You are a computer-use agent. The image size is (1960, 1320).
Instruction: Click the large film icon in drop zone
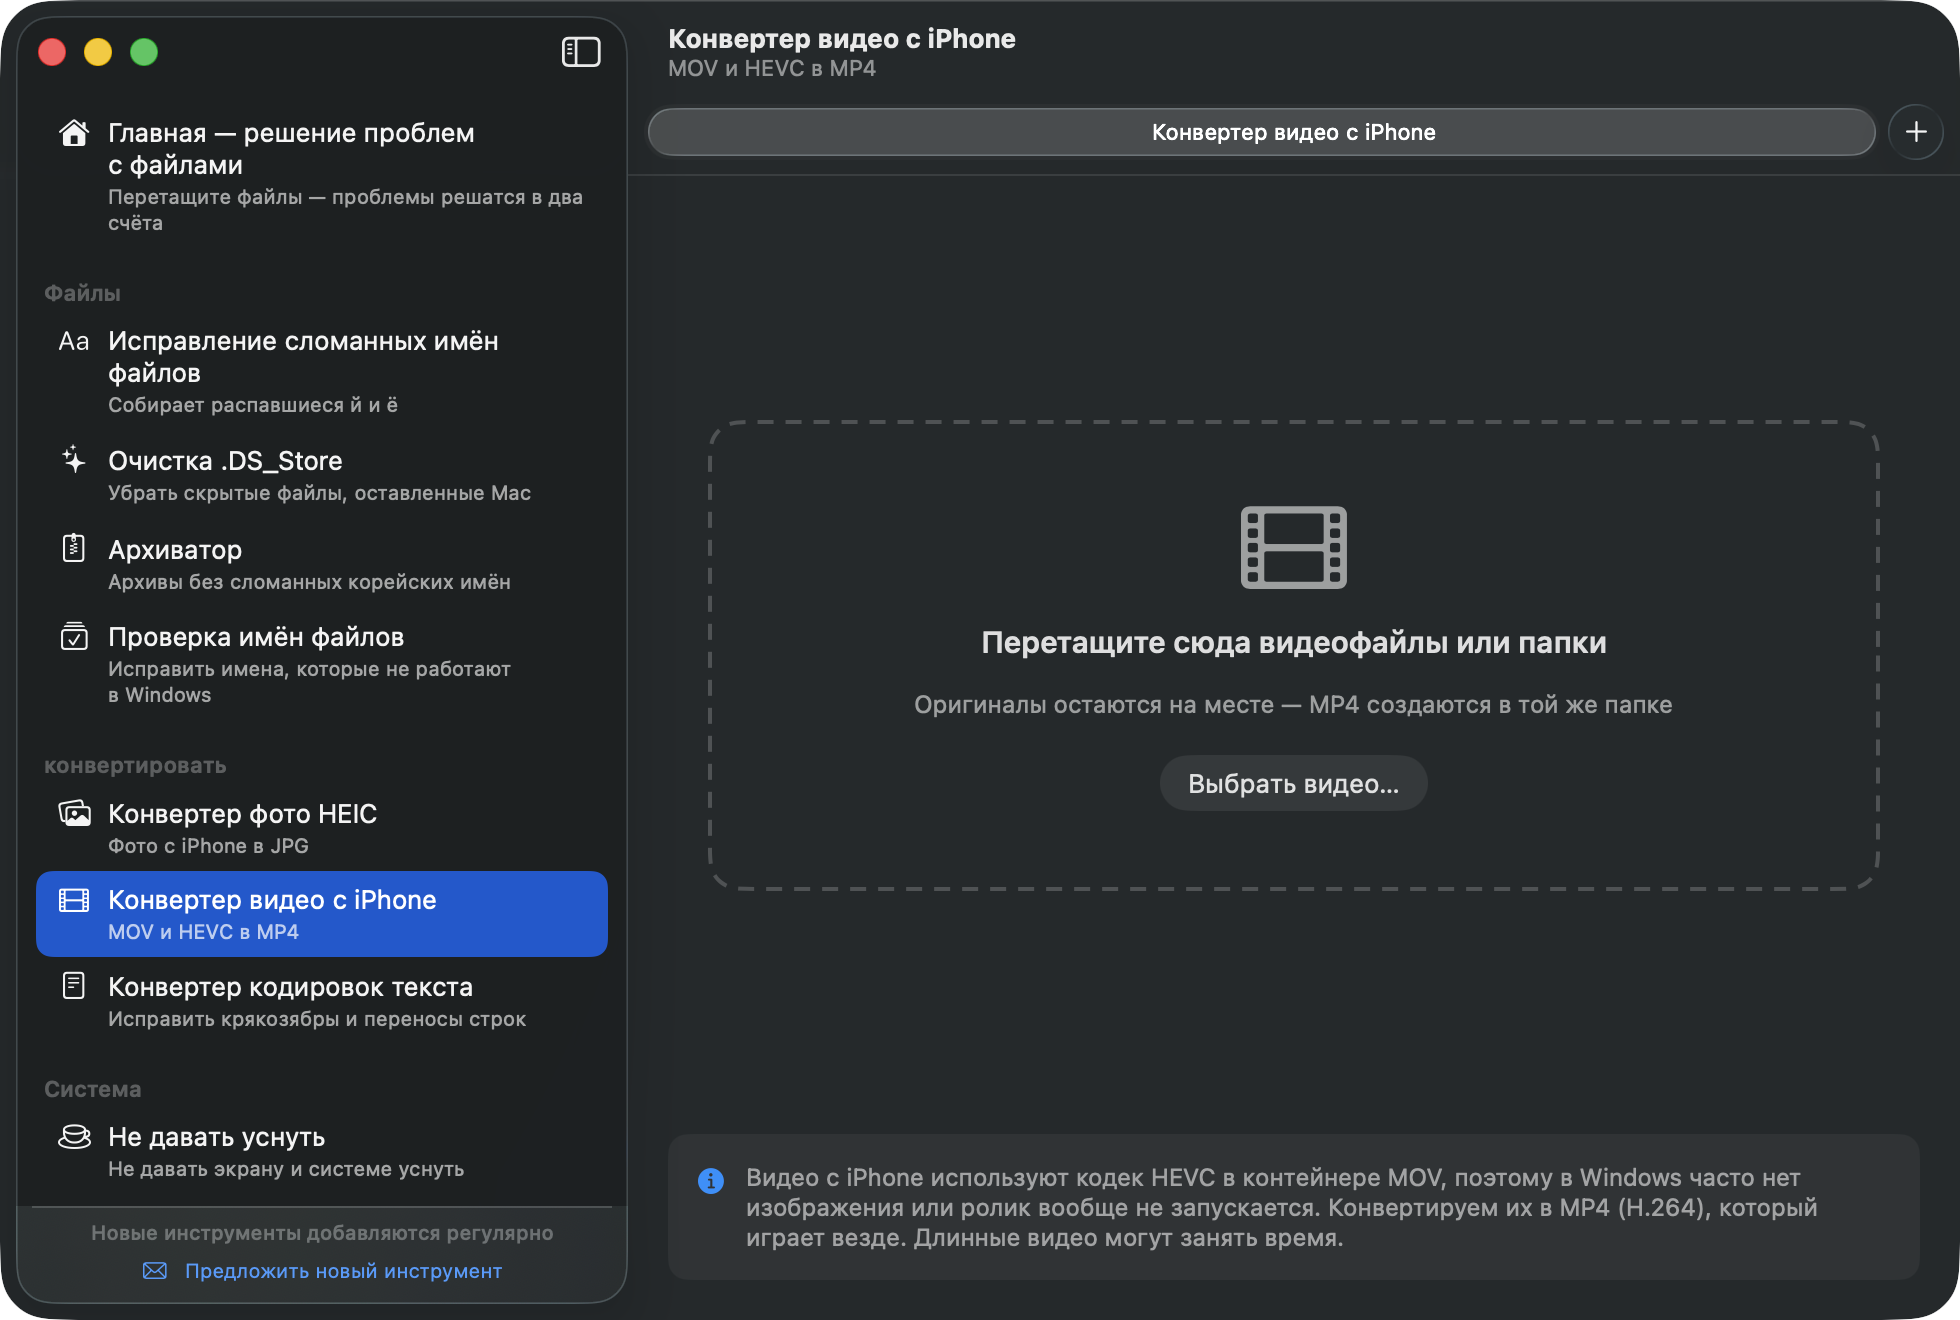point(1294,548)
